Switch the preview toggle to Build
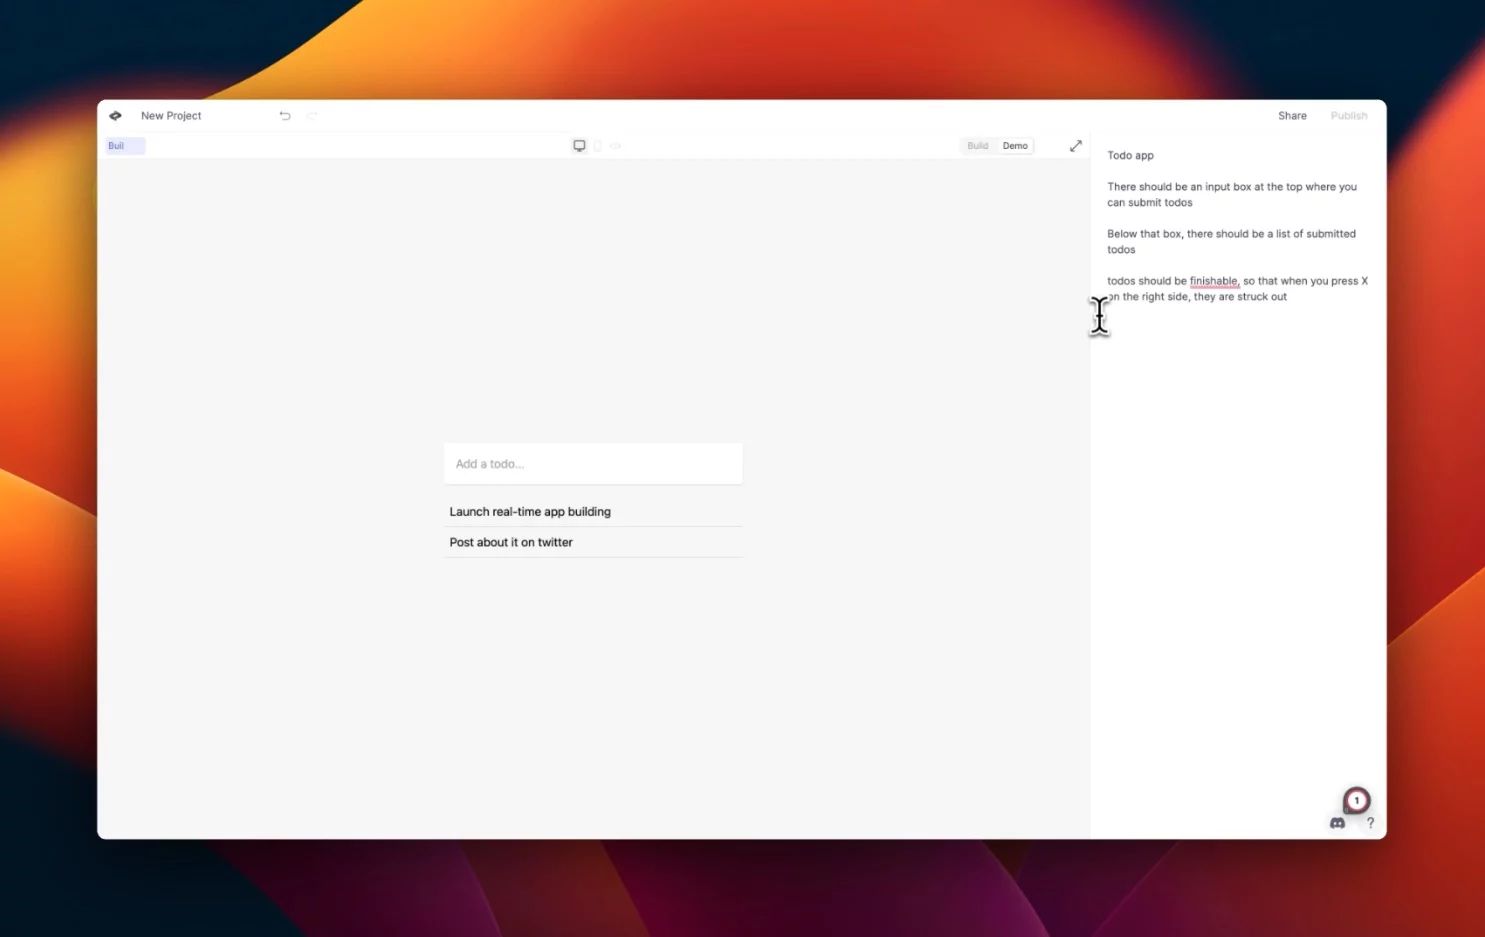Image resolution: width=1485 pixels, height=937 pixels. pos(977,145)
